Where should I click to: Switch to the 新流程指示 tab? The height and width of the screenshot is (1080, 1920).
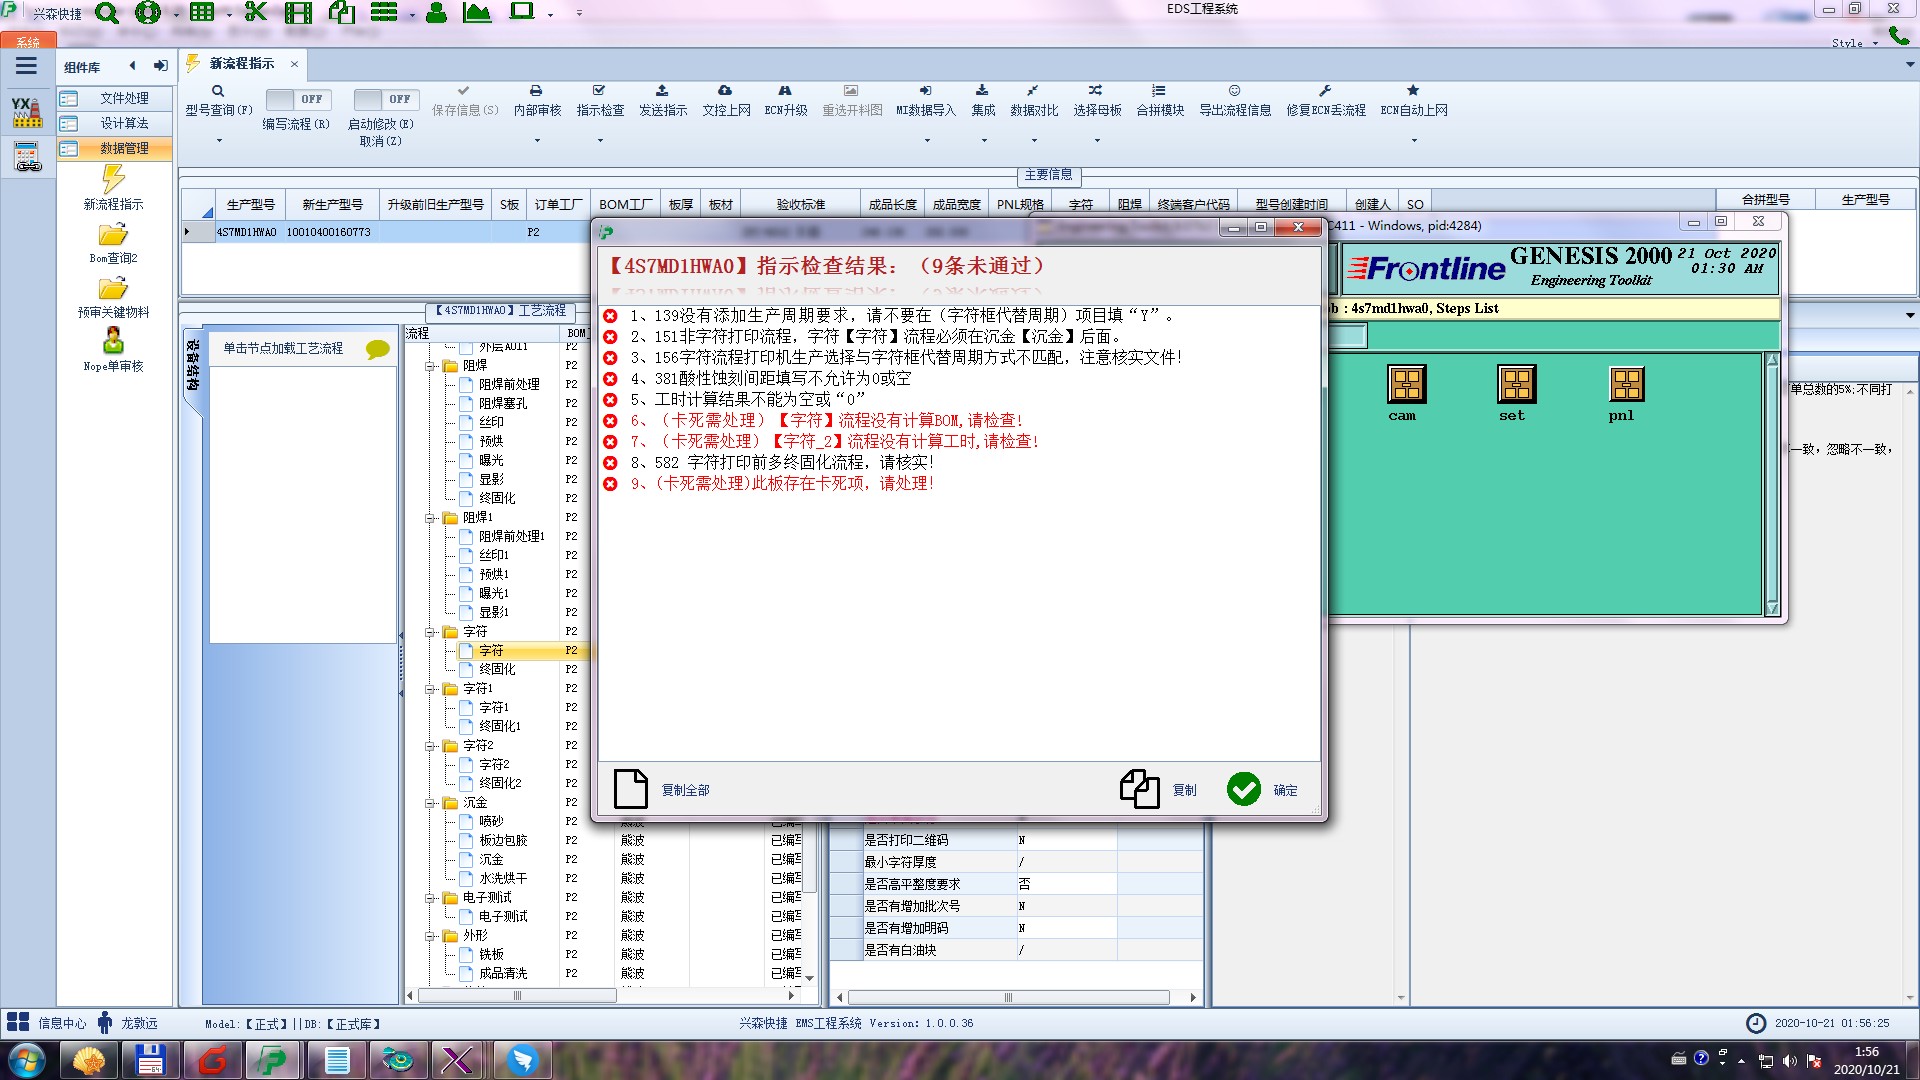[242, 64]
